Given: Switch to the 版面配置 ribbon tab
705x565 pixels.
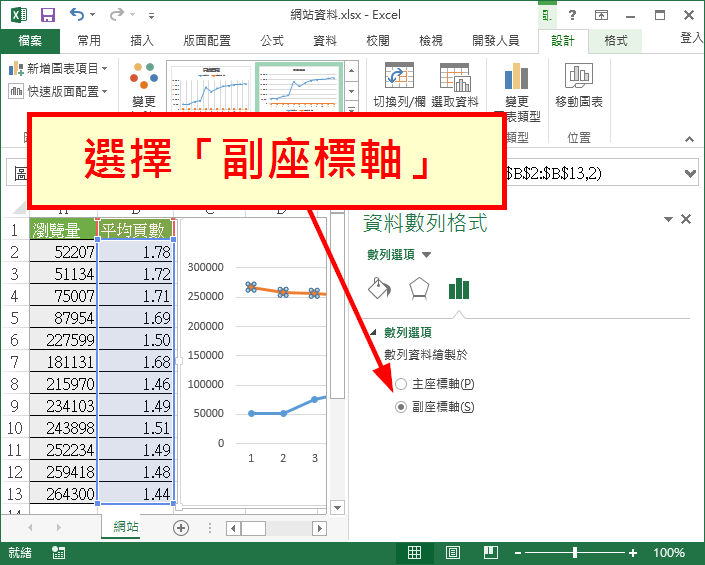Looking at the screenshot, I should pos(207,41).
